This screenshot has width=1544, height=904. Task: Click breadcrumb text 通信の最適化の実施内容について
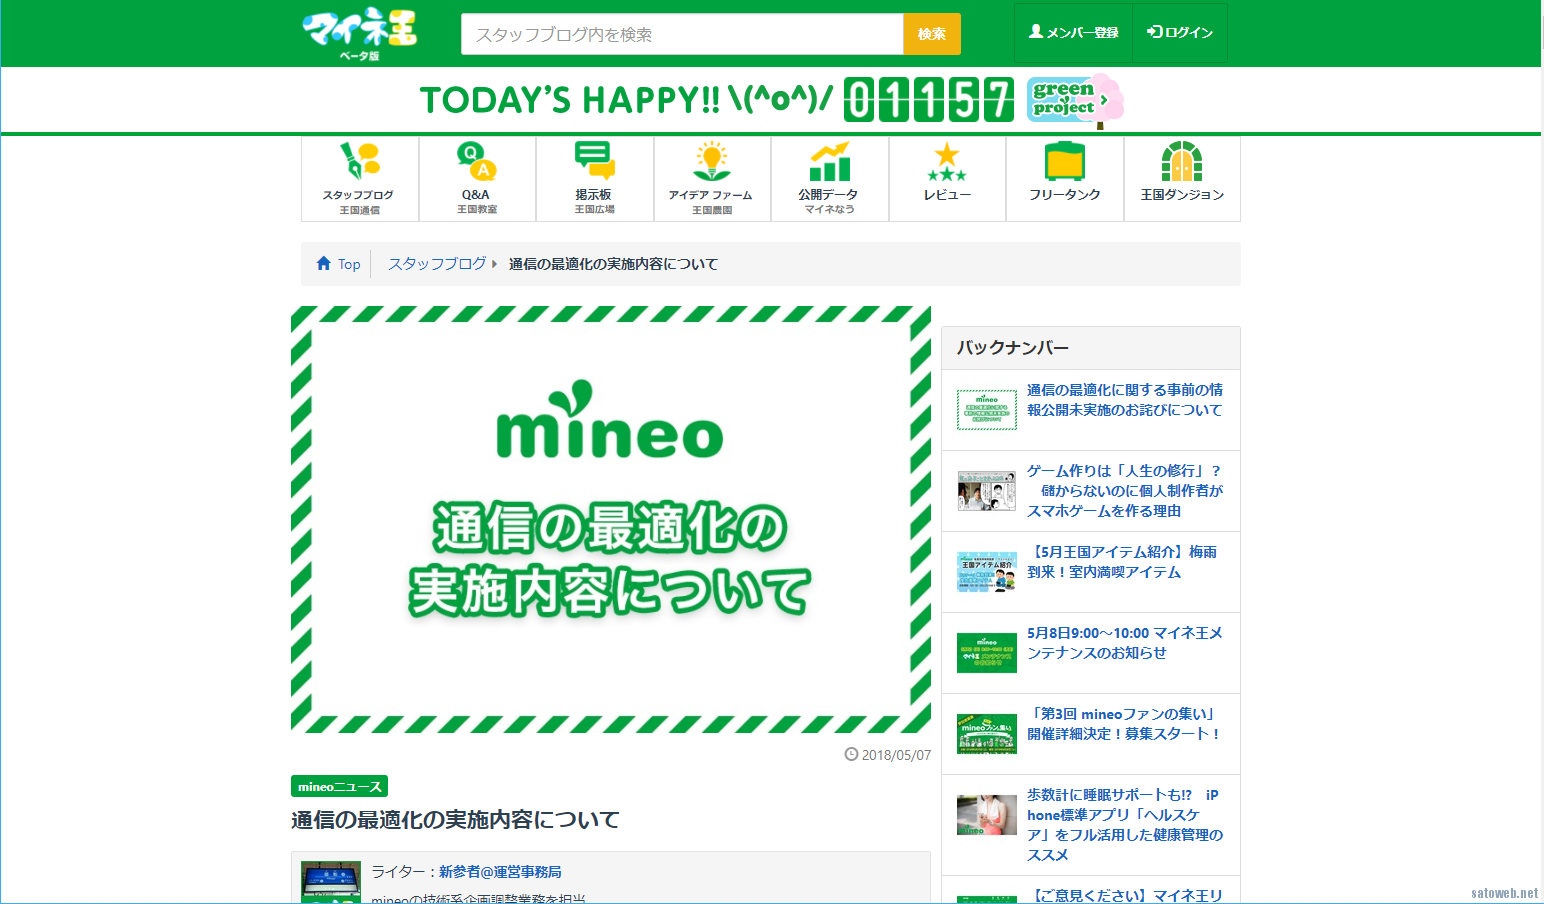[613, 264]
